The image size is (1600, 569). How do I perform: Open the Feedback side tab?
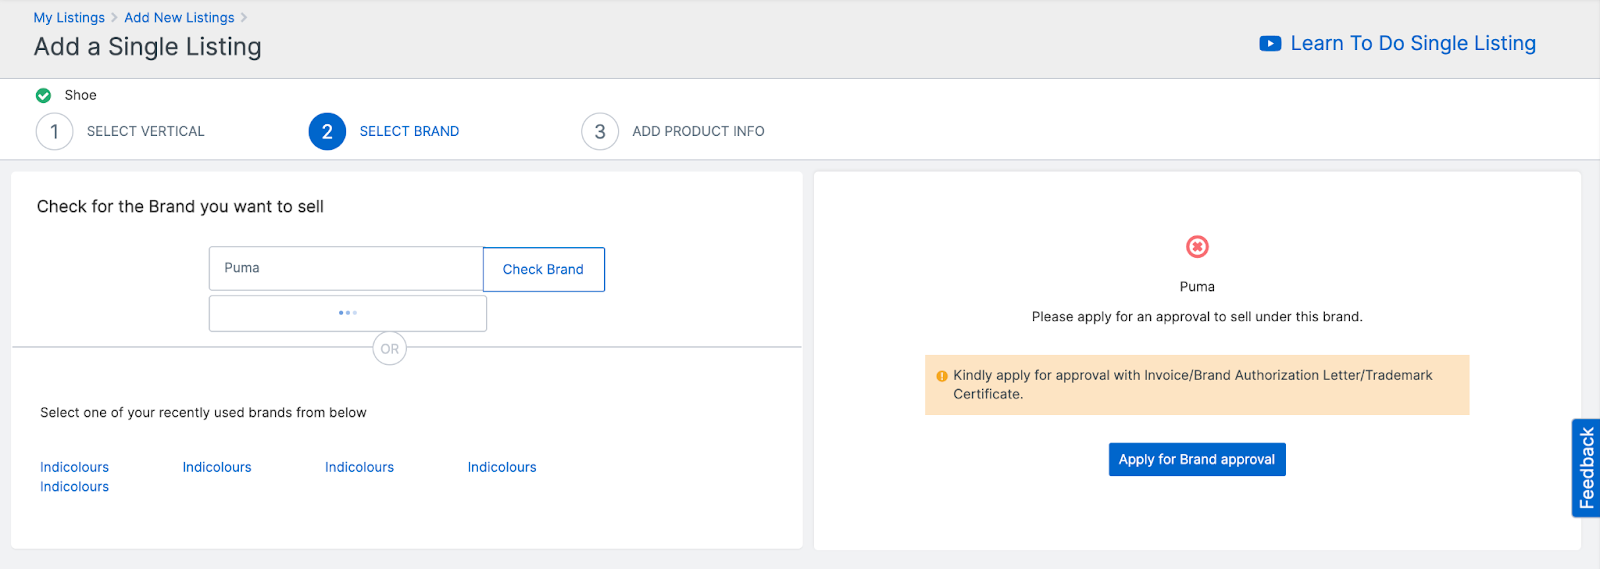(1586, 468)
